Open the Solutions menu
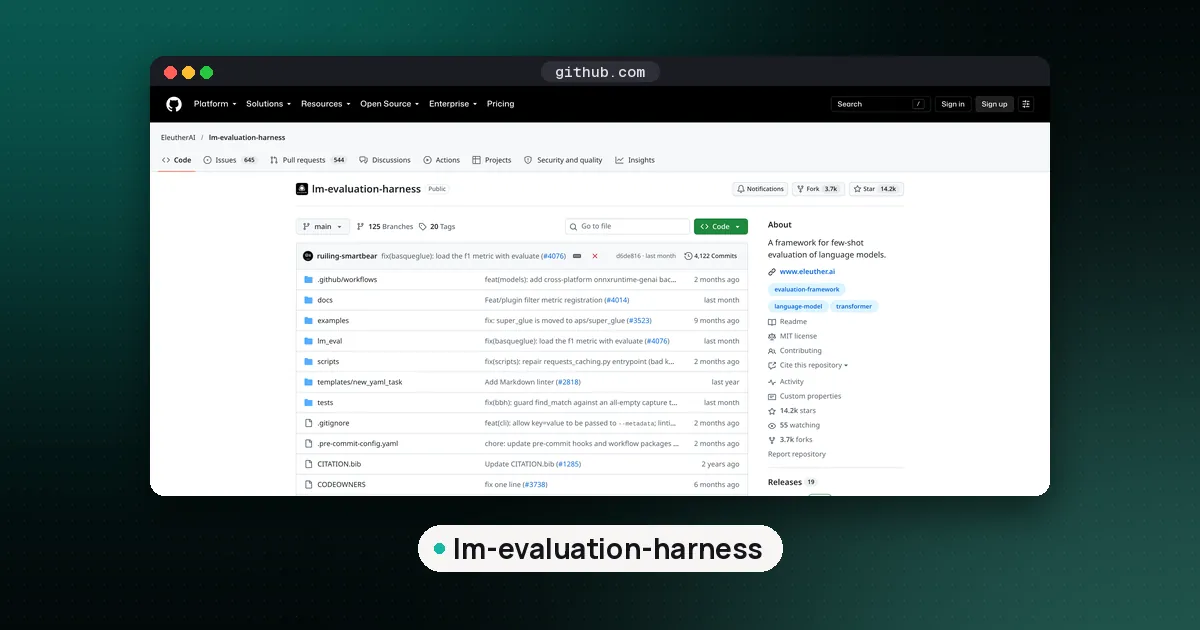Viewport: 1200px width, 630px height. coord(269,104)
